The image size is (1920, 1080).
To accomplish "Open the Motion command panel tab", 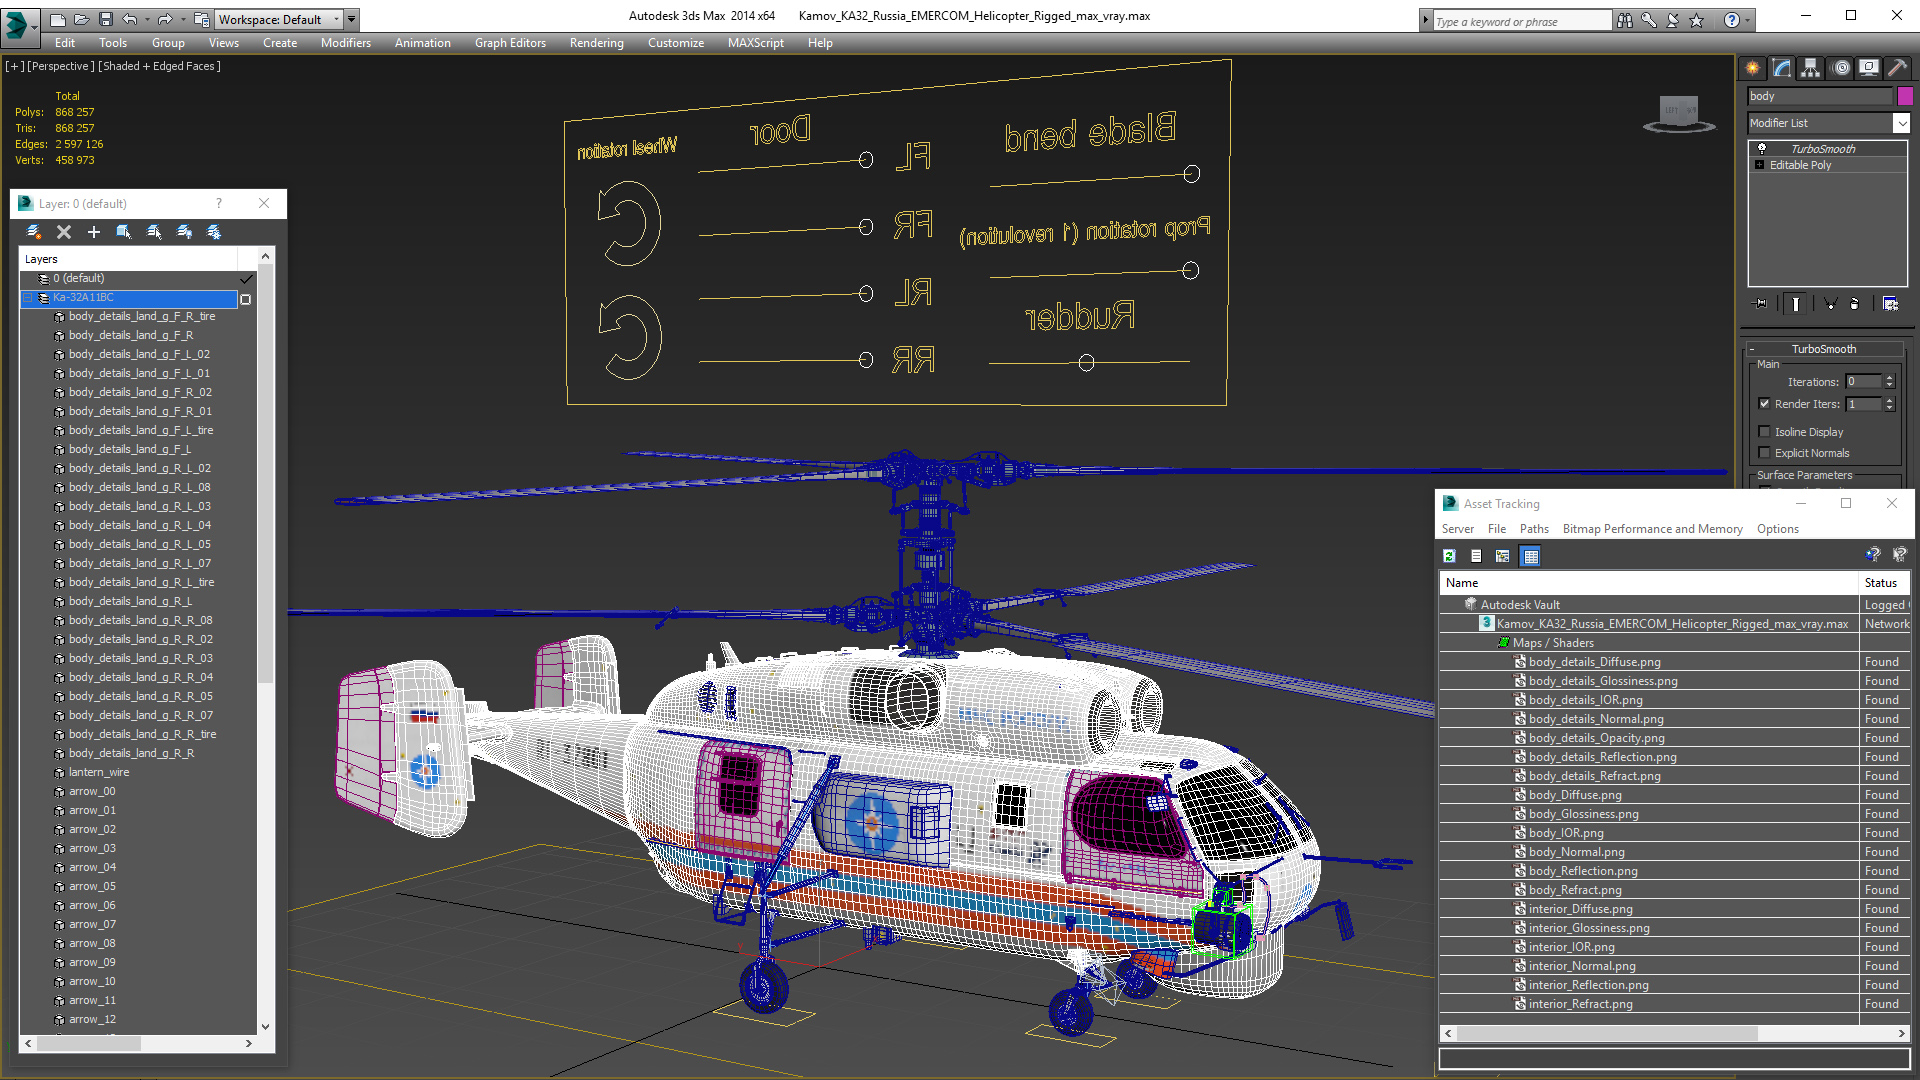I will click(1841, 68).
